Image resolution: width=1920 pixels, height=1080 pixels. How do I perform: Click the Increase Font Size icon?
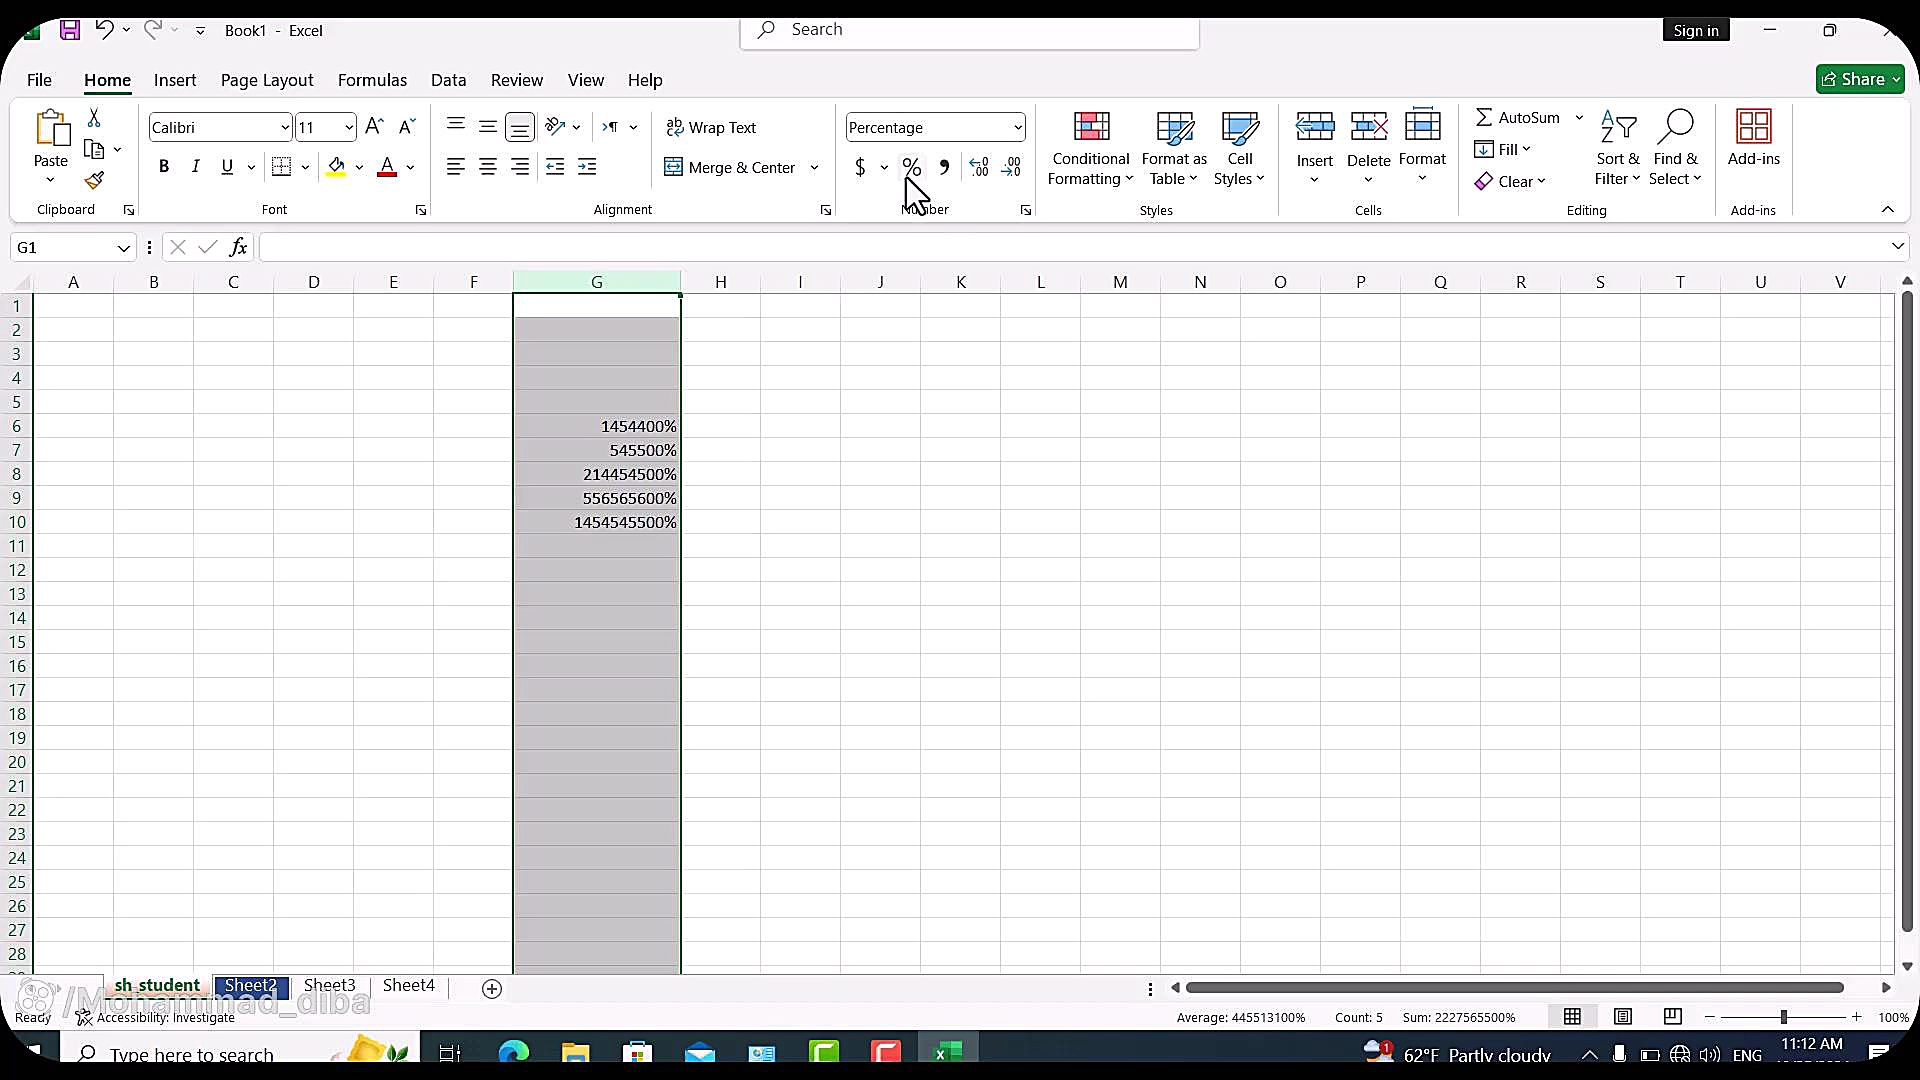pos(374,127)
